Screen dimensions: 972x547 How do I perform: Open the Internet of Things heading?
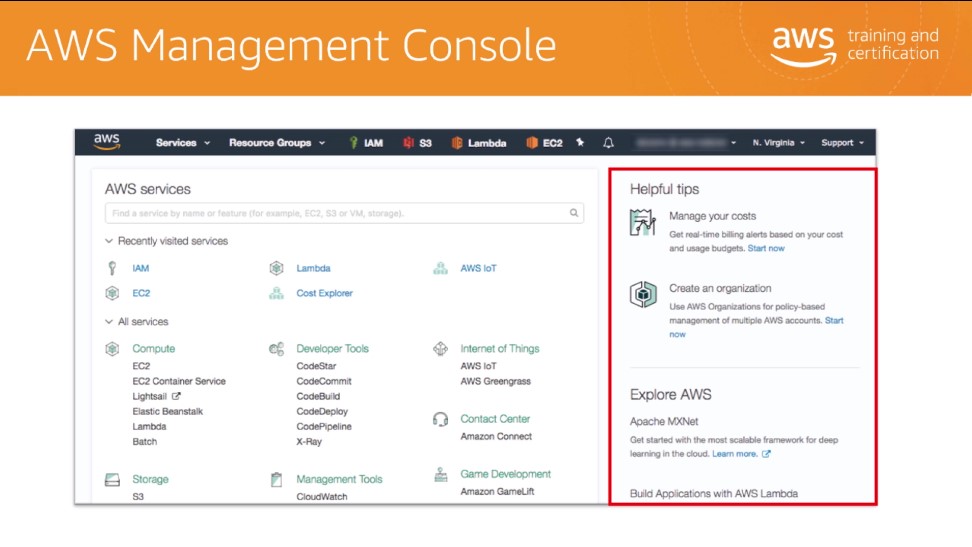tap(500, 349)
